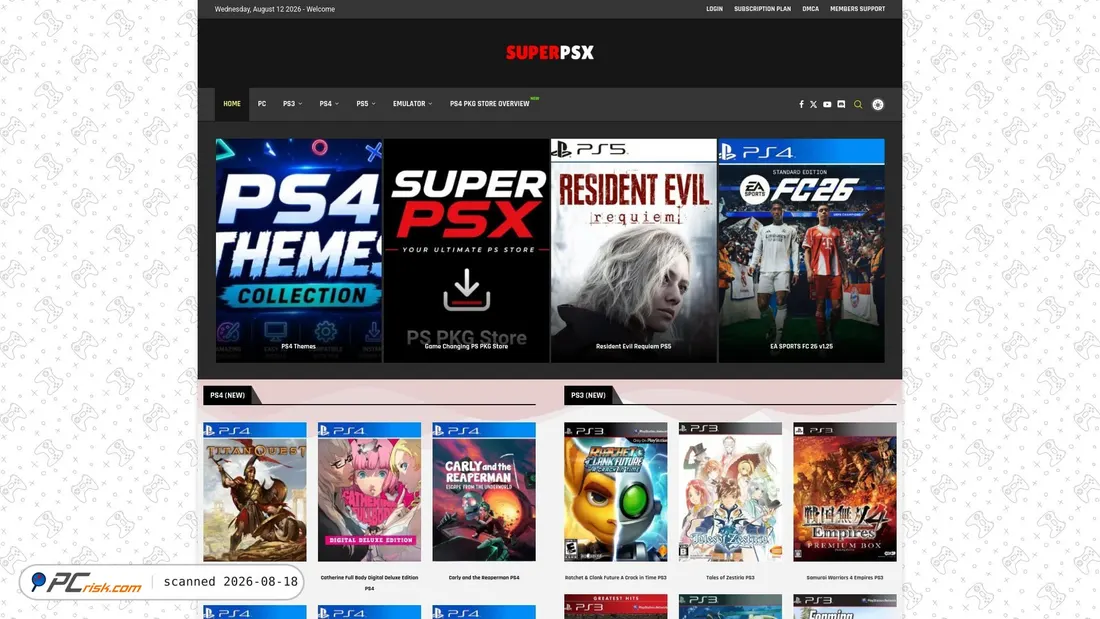The width and height of the screenshot is (1100, 619).
Task: Click 'Catherine Full Body Digital Deluxe Edition' title
Action: pyautogui.click(x=369, y=583)
